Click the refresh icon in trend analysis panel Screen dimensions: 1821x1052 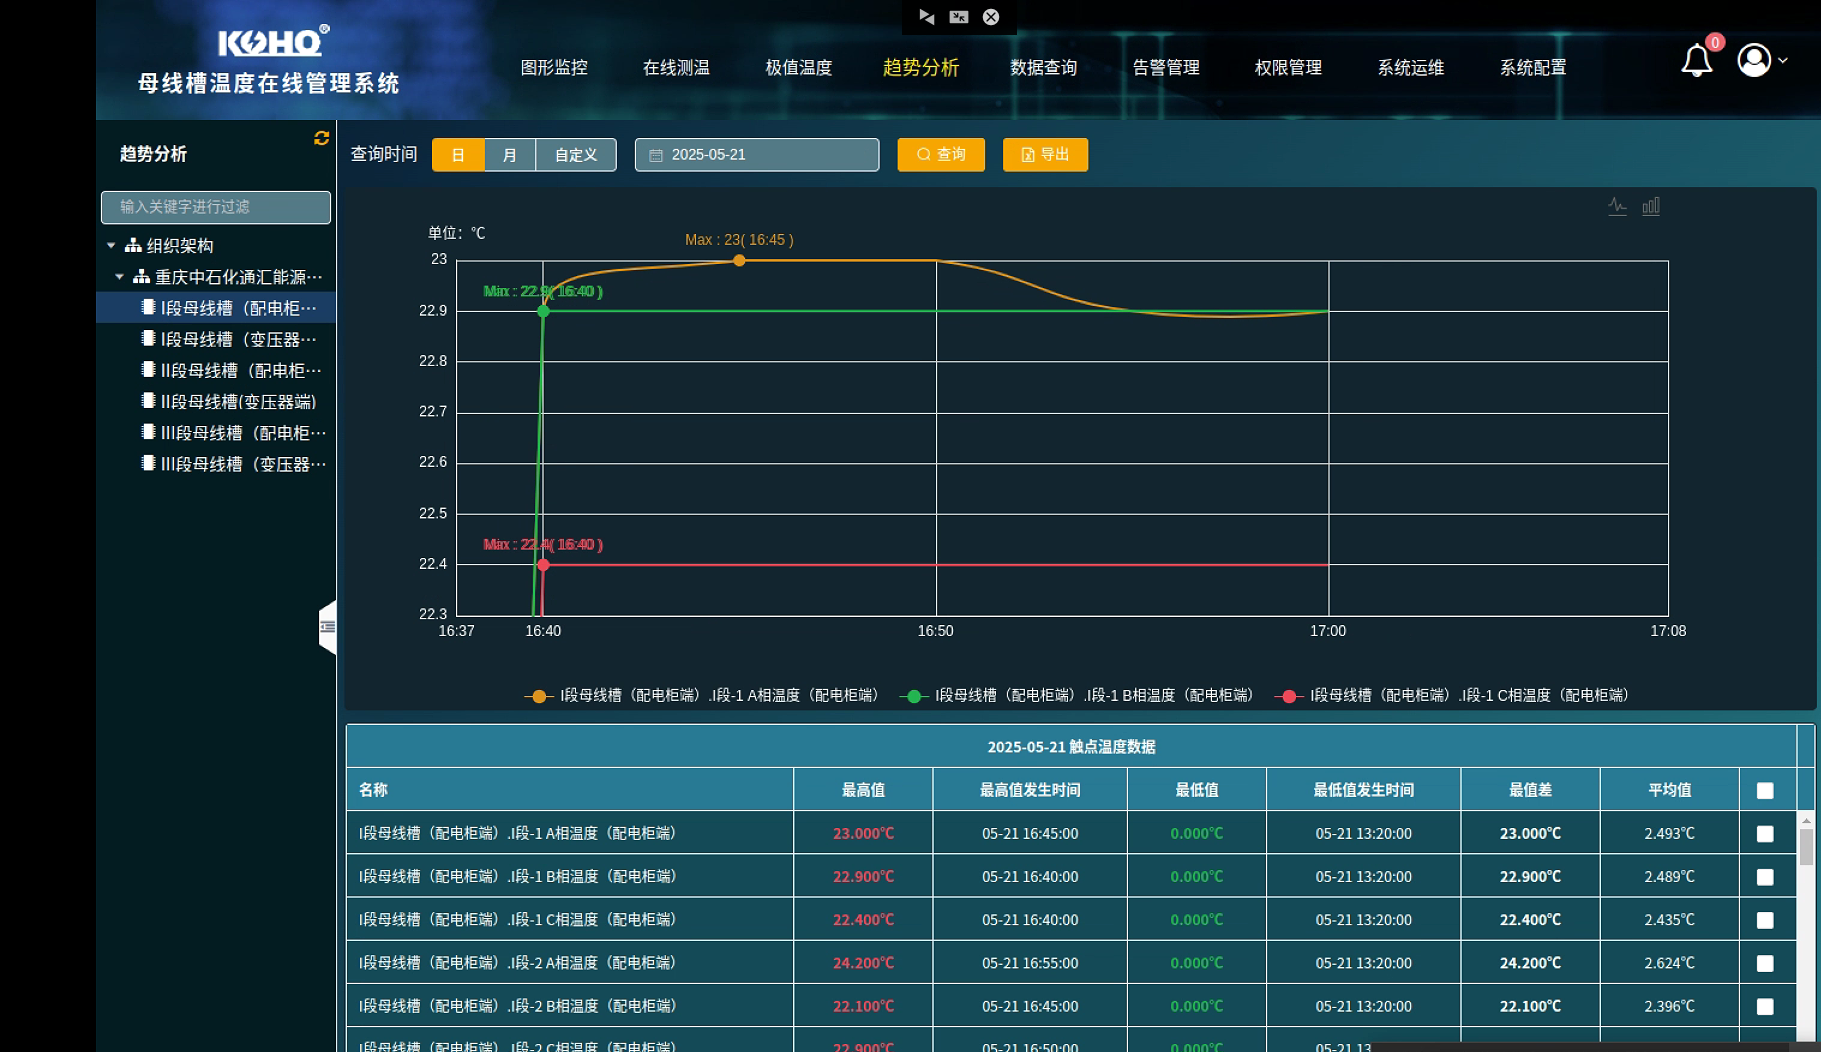pos(321,138)
